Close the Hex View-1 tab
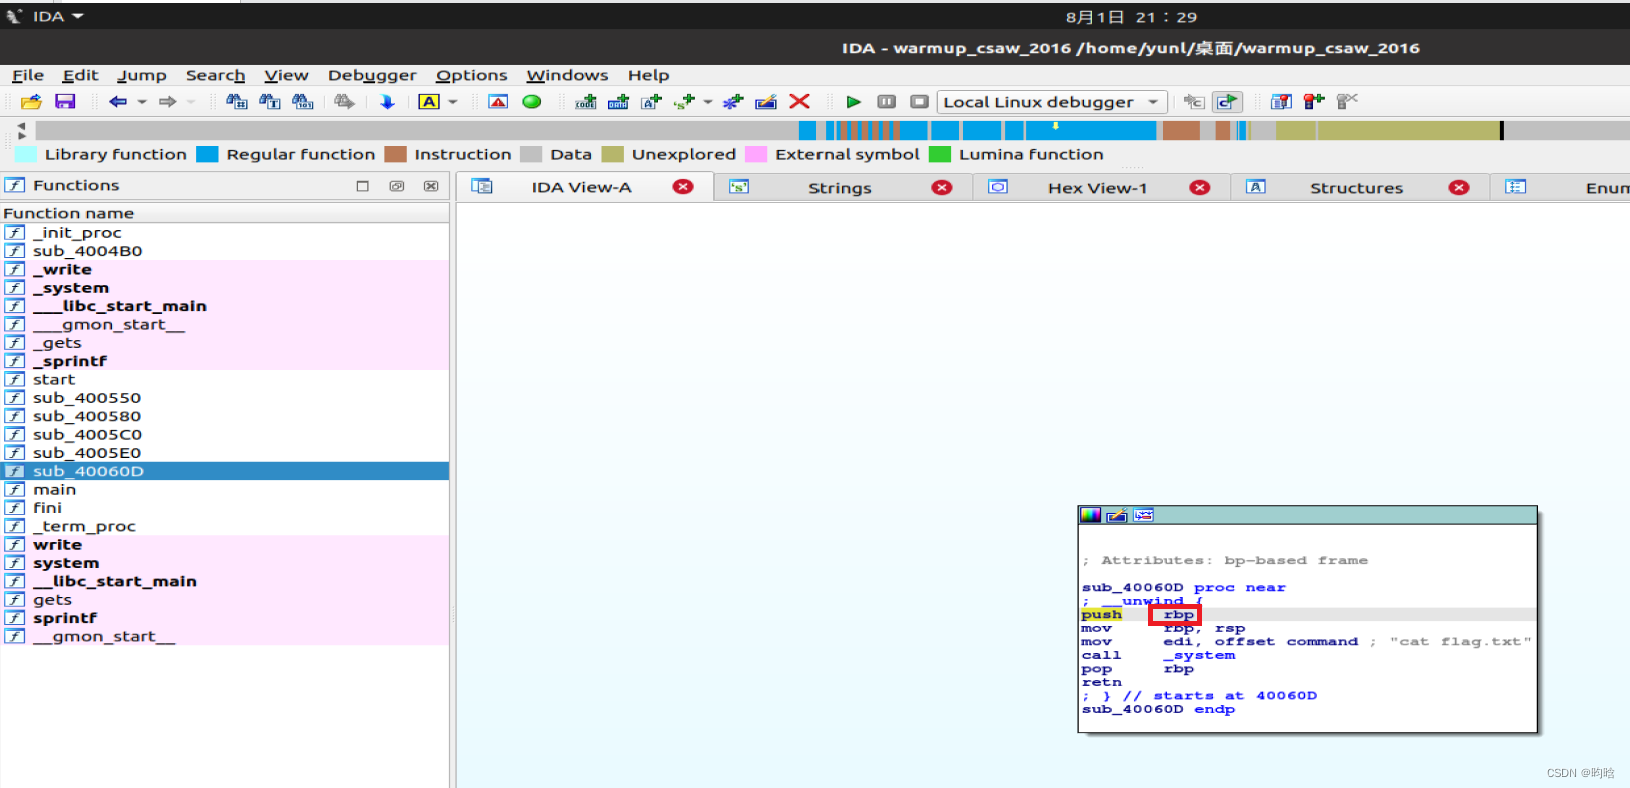 (x=1200, y=187)
